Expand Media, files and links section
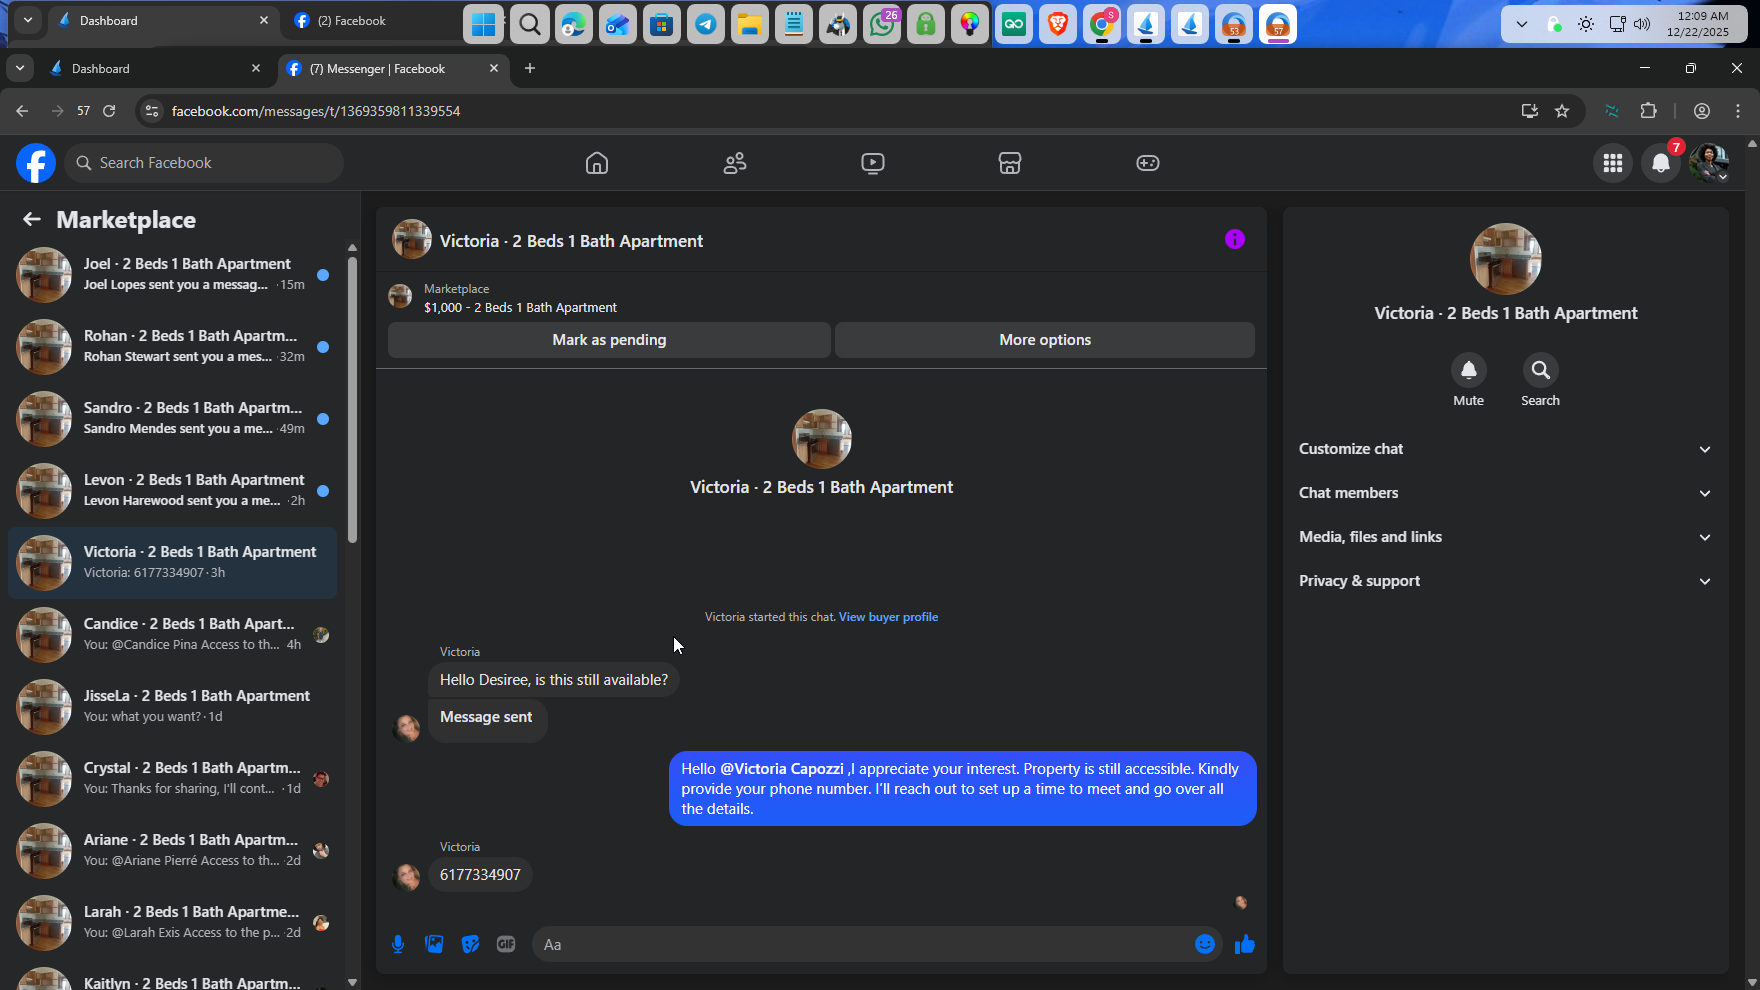Screen dimensions: 1760x990 pos(1506,537)
